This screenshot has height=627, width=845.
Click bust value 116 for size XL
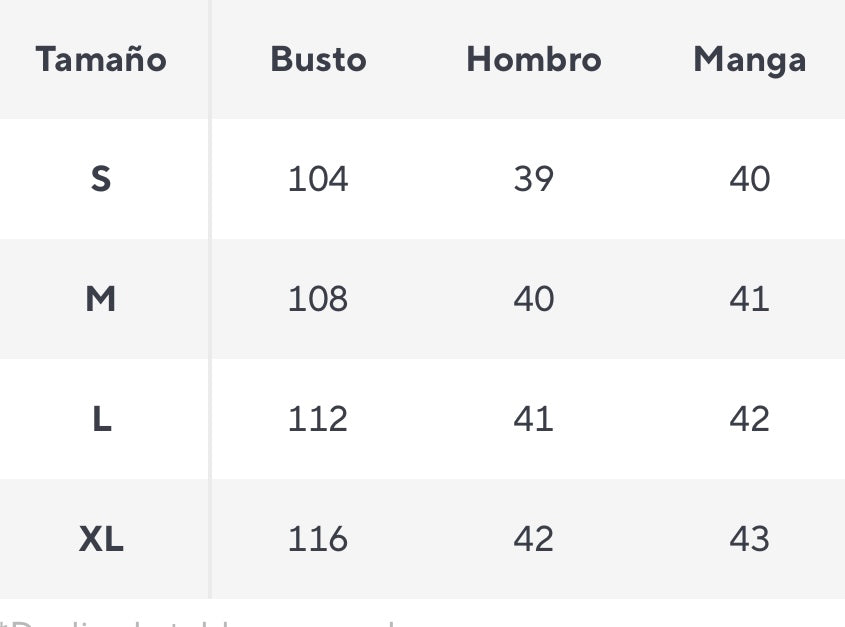pyautogui.click(x=318, y=540)
